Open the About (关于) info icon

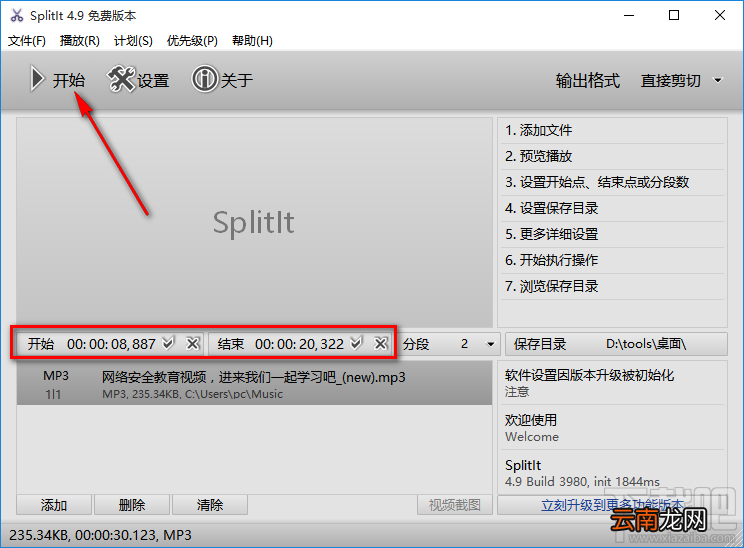pos(222,79)
